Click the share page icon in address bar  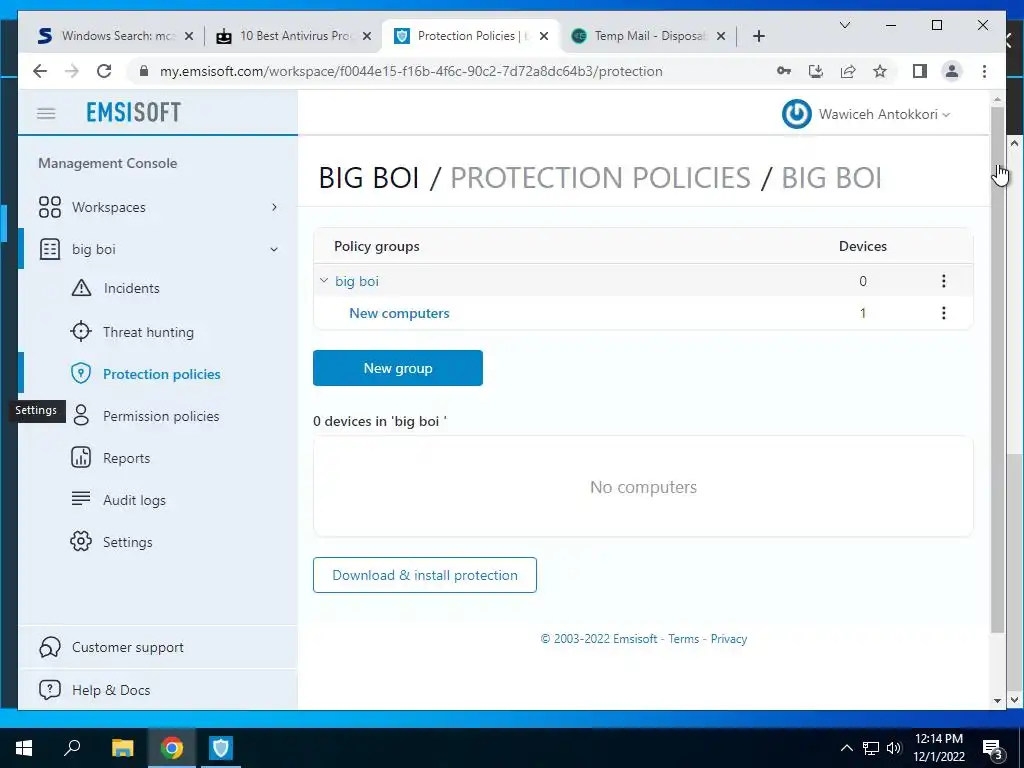tap(848, 71)
